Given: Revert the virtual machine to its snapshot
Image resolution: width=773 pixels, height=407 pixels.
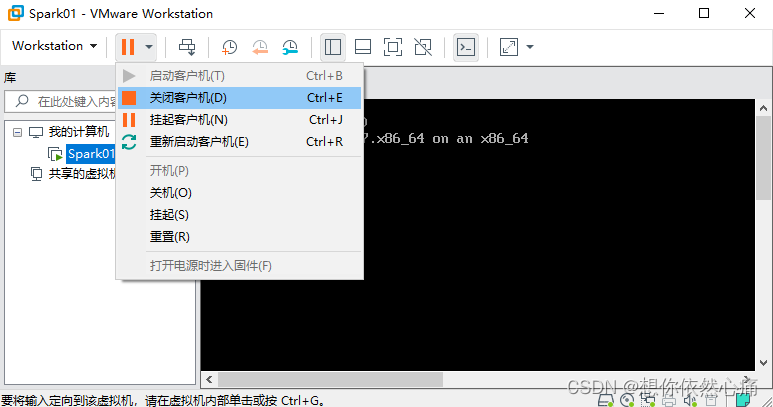Looking at the screenshot, I should click(260, 47).
